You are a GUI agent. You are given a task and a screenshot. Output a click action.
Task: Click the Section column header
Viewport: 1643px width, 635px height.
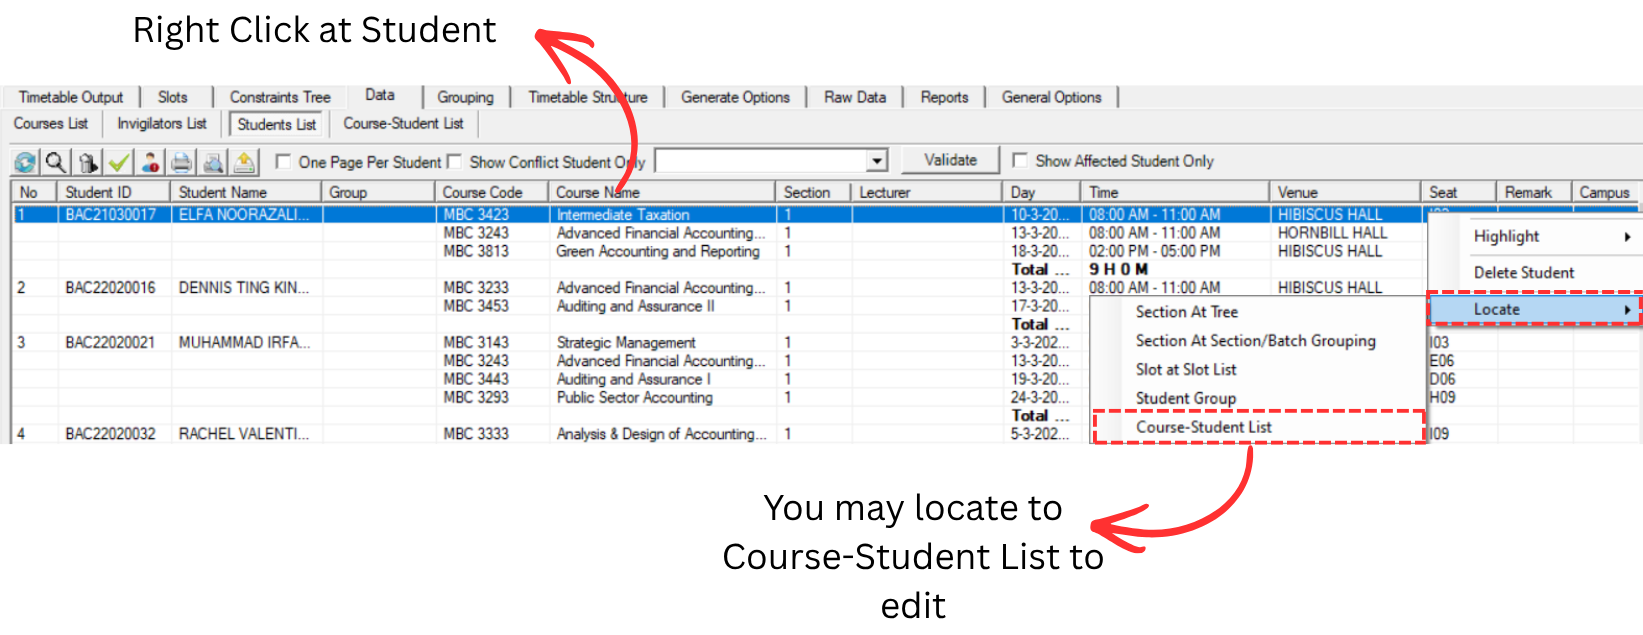pos(813,192)
